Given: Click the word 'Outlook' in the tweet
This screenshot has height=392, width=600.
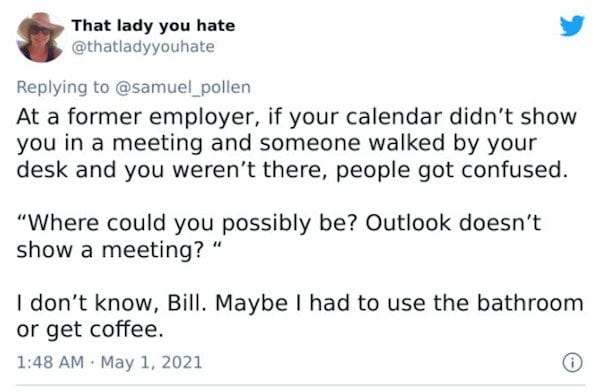Looking at the screenshot, I should pos(408,223).
